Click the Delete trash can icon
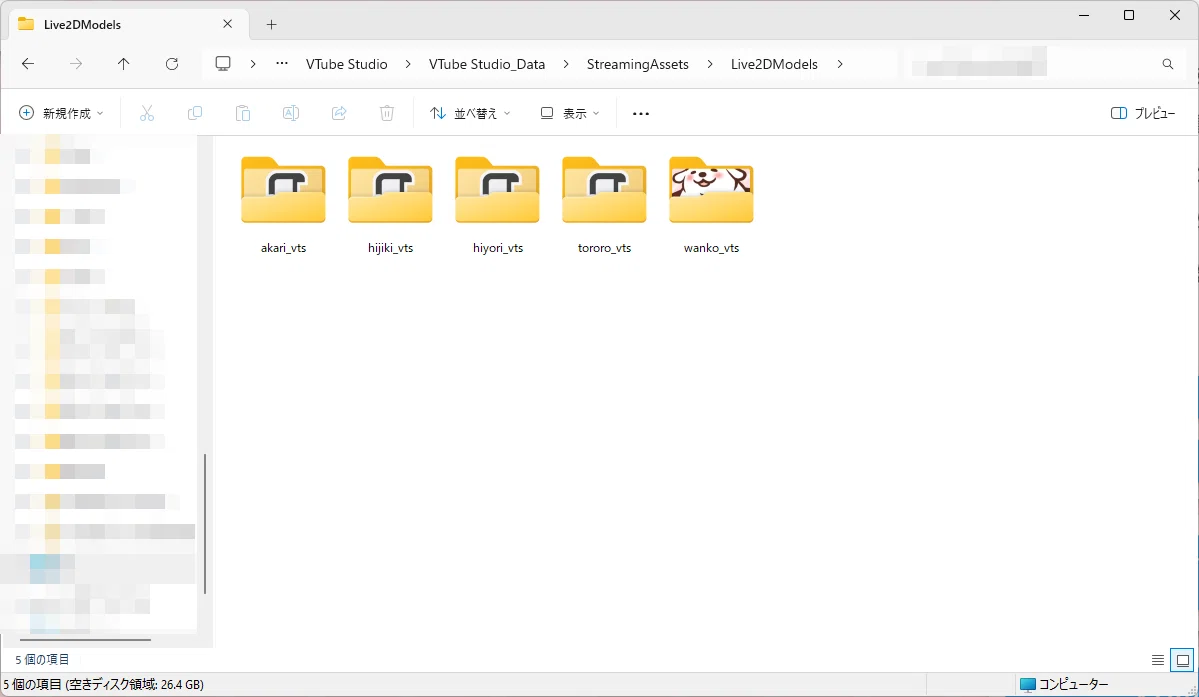The height and width of the screenshot is (697, 1199). 387,113
